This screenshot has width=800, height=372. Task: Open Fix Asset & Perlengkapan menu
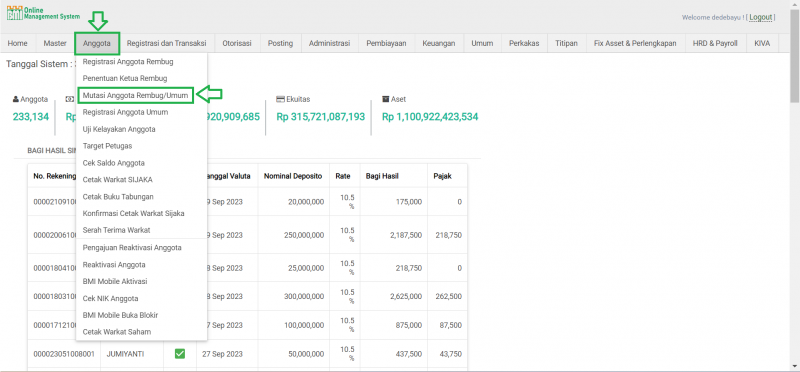636,43
